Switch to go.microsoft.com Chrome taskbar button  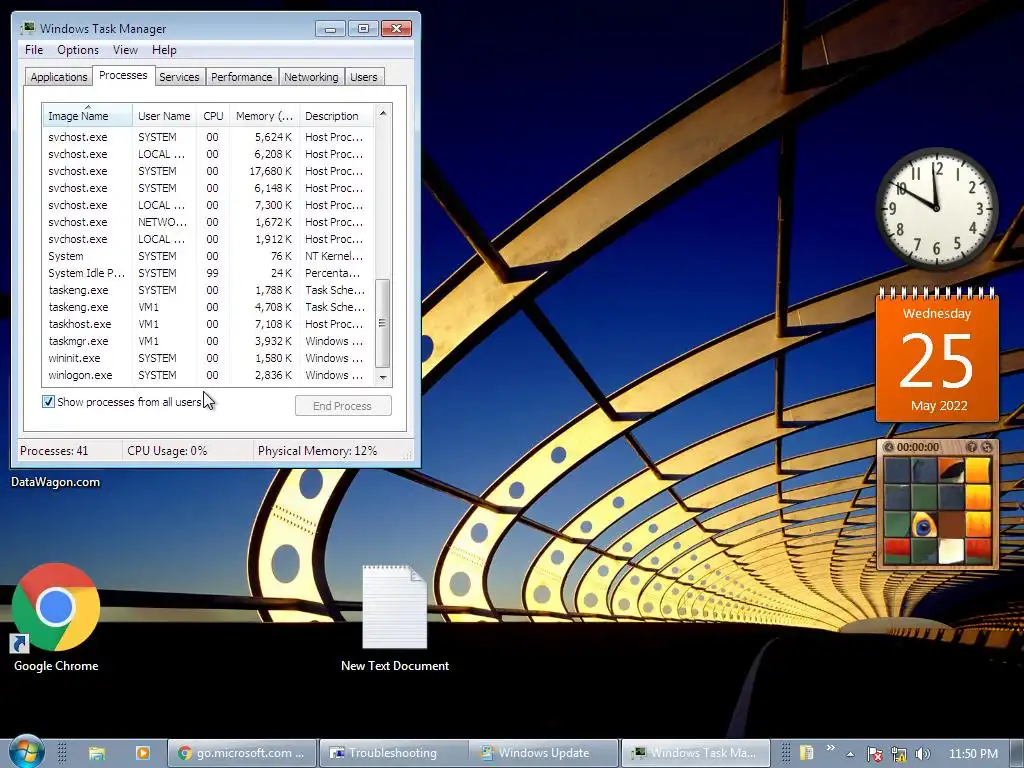click(x=242, y=753)
